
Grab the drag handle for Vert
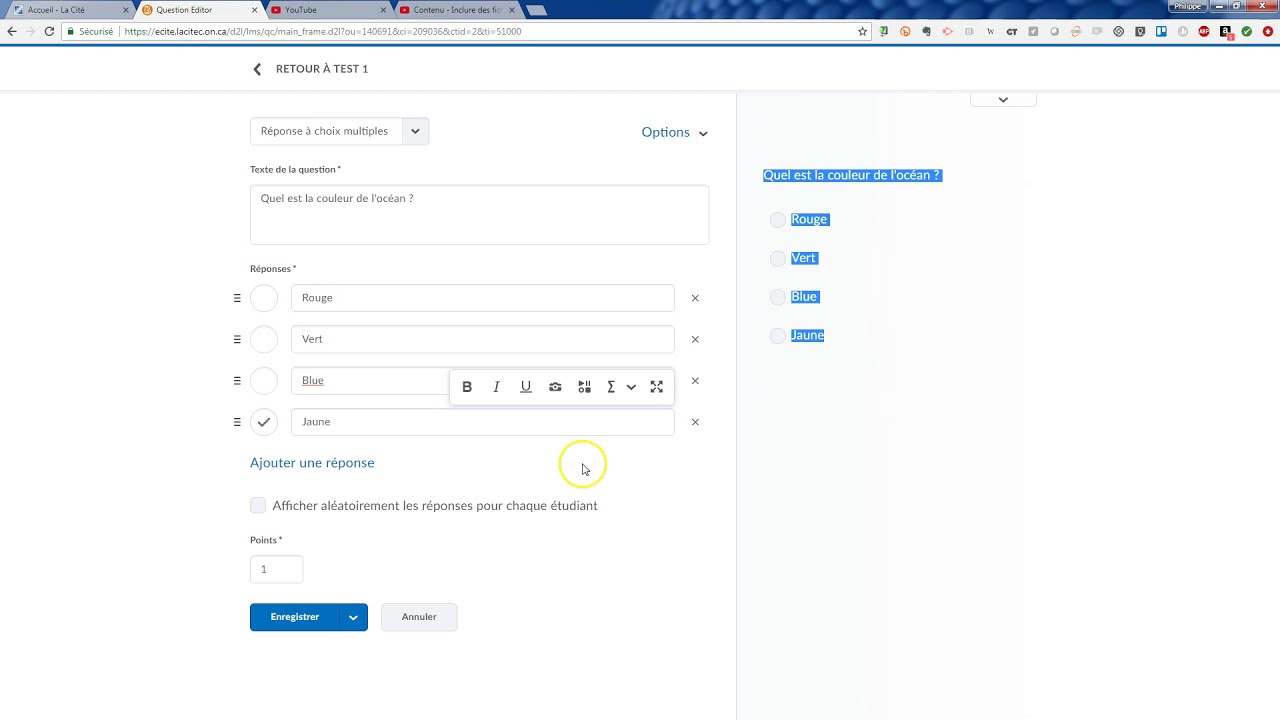pyautogui.click(x=237, y=339)
